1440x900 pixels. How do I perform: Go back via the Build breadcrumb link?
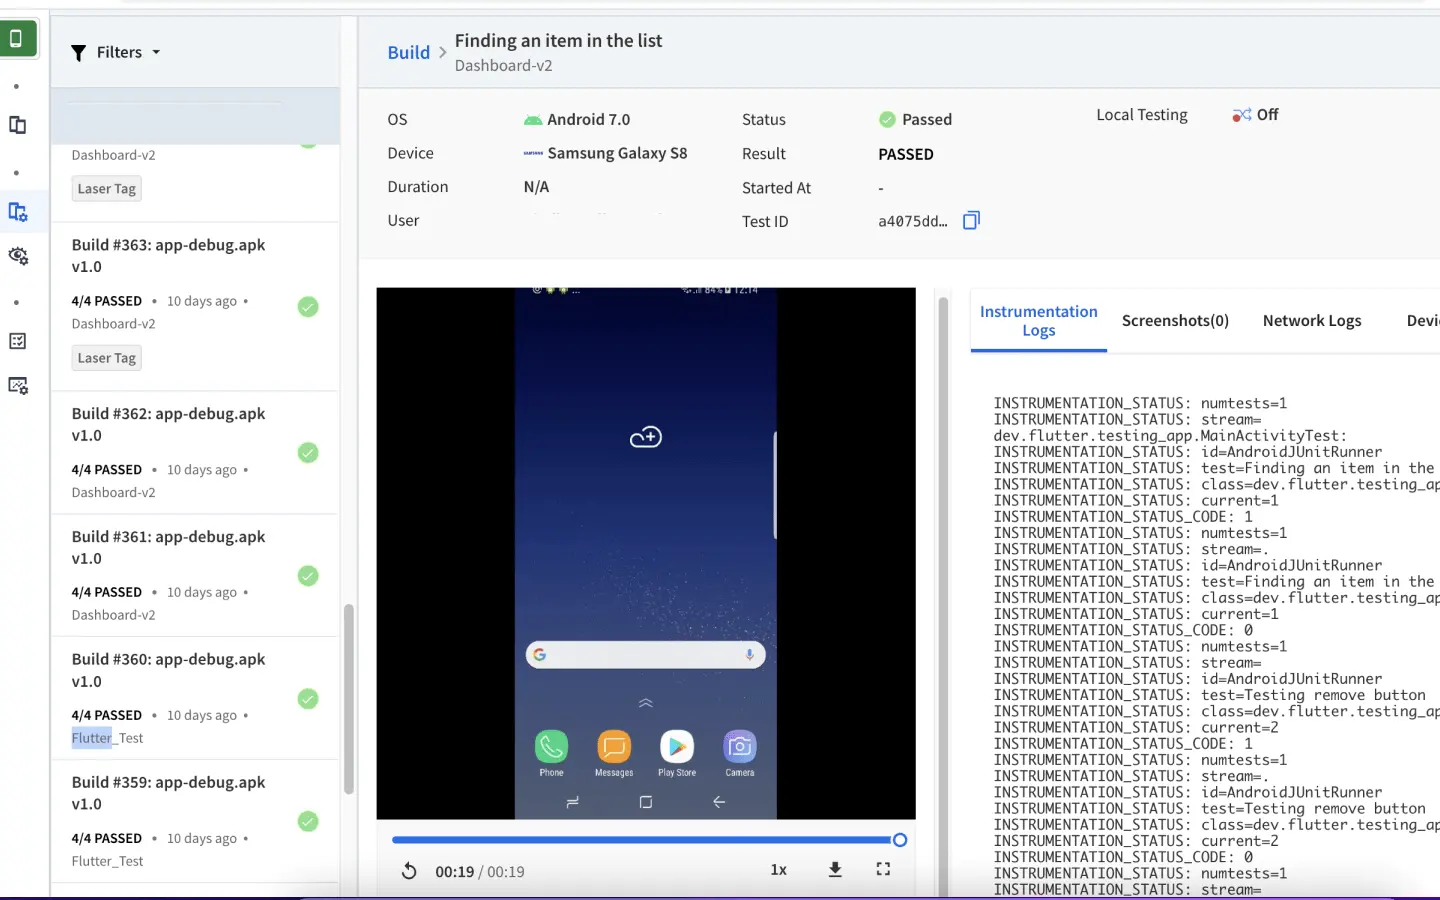pyautogui.click(x=408, y=53)
